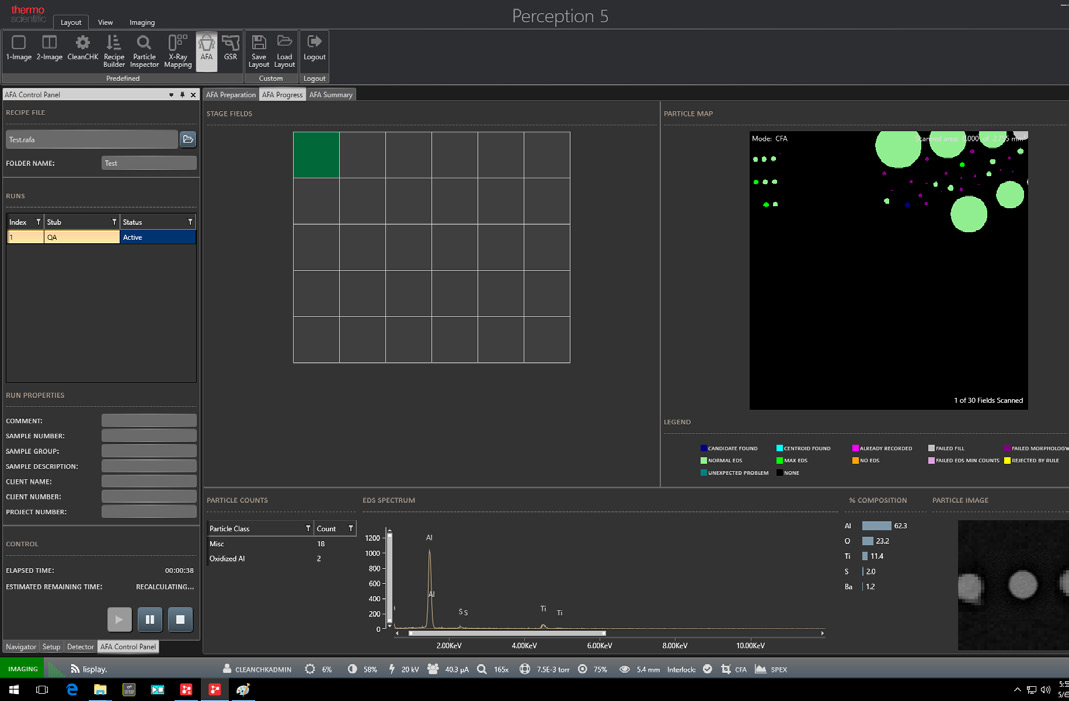Viewport: 1069px width, 701px height.
Task: Browse for recipe file with folder icon
Action: pyautogui.click(x=187, y=139)
